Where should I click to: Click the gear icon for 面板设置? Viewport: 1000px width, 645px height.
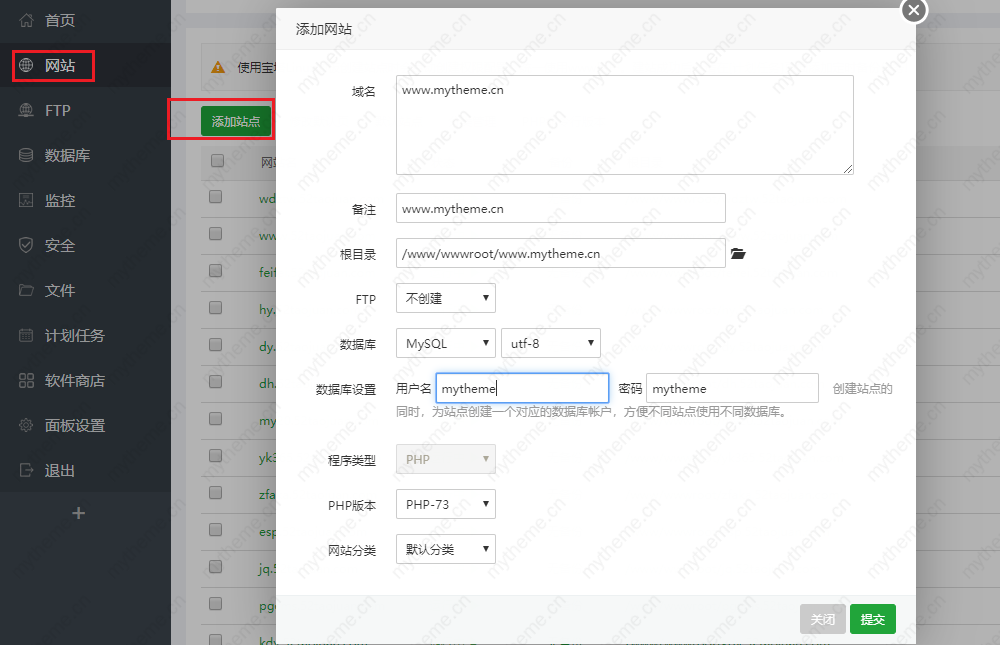click(27, 425)
